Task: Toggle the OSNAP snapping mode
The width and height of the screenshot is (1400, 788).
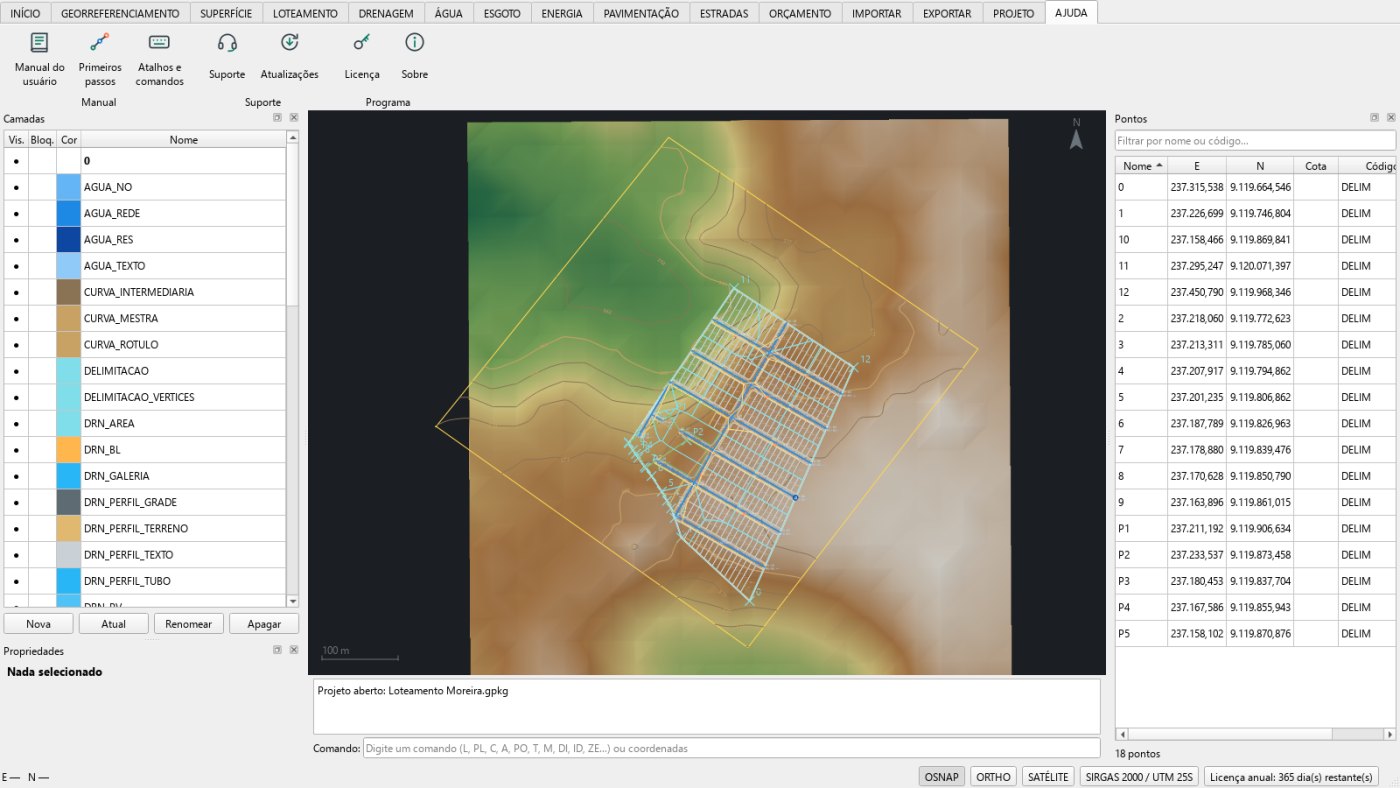Action: tap(942, 777)
